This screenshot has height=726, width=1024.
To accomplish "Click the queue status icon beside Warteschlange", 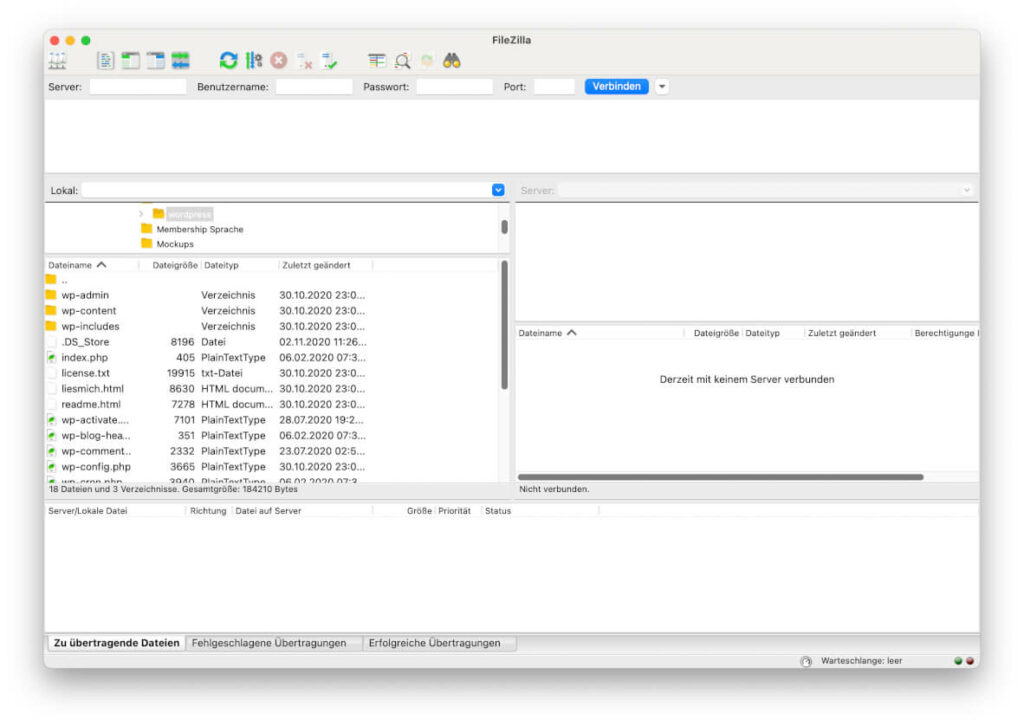I will pyautogui.click(x=806, y=661).
